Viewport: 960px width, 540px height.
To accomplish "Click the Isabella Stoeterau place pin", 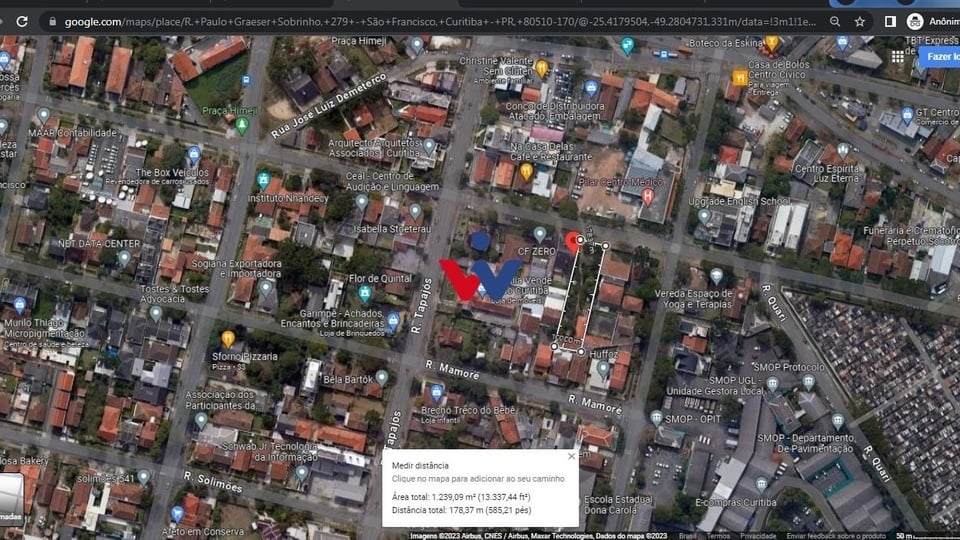I will click(415, 212).
